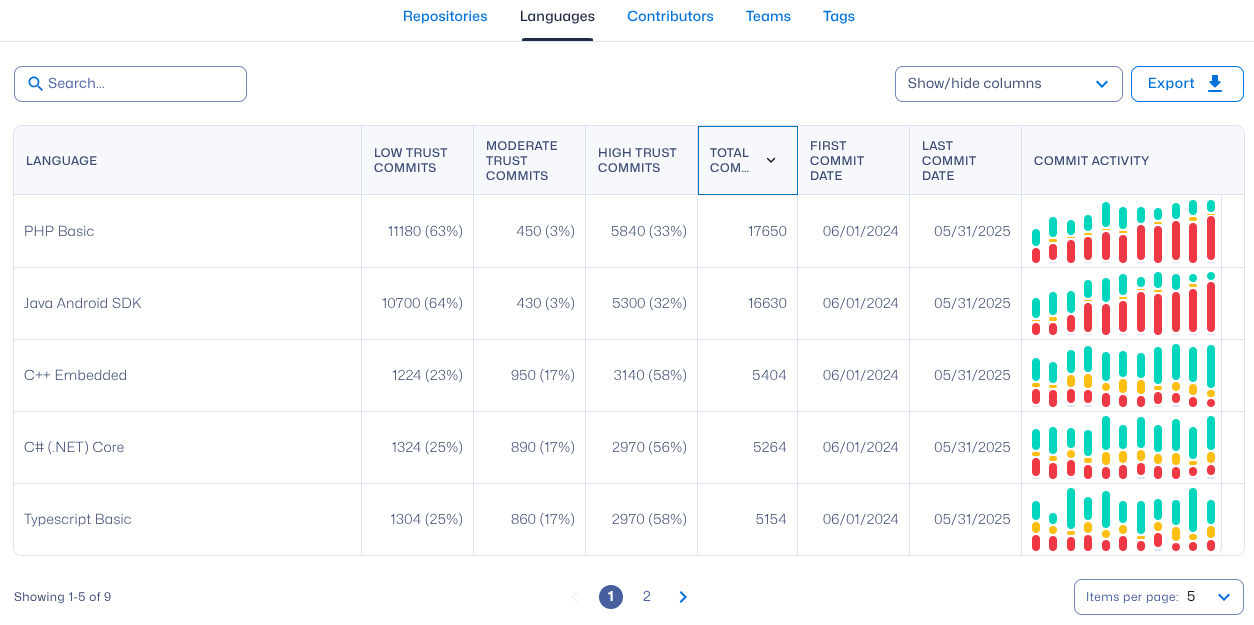The width and height of the screenshot is (1254, 625).
Task: Click the Total Commits sort arrow
Action: pyautogui.click(x=771, y=160)
